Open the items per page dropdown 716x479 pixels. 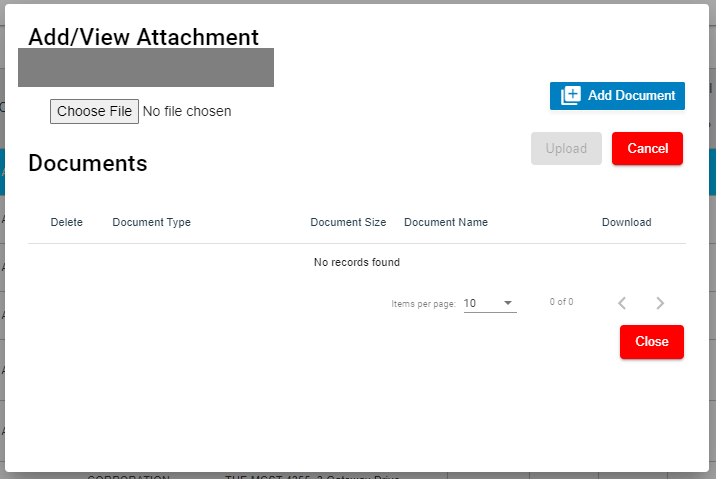490,303
